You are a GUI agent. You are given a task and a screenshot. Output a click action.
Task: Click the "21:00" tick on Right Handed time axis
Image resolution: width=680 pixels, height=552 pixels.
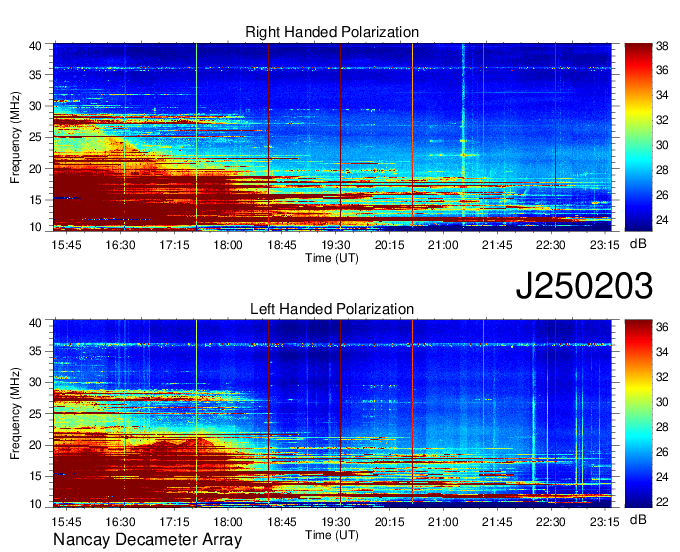point(443,245)
